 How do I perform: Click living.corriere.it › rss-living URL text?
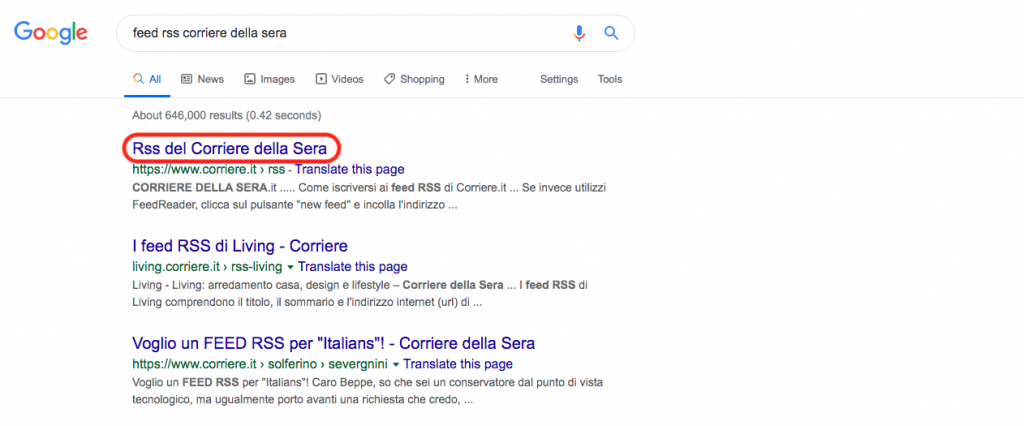coord(207,267)
